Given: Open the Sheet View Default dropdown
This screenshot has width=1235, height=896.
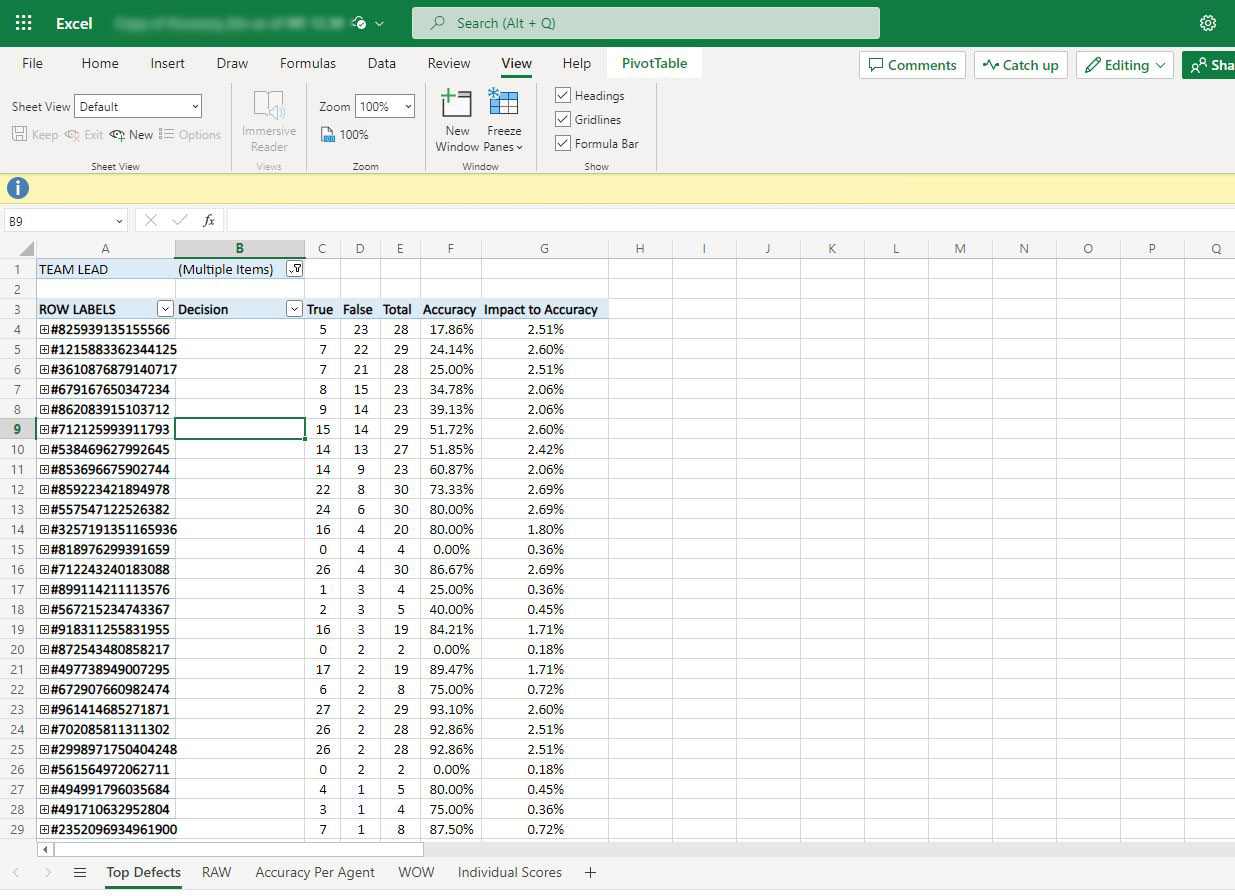Looking at the screenshot, I should (x=139, y=107).
